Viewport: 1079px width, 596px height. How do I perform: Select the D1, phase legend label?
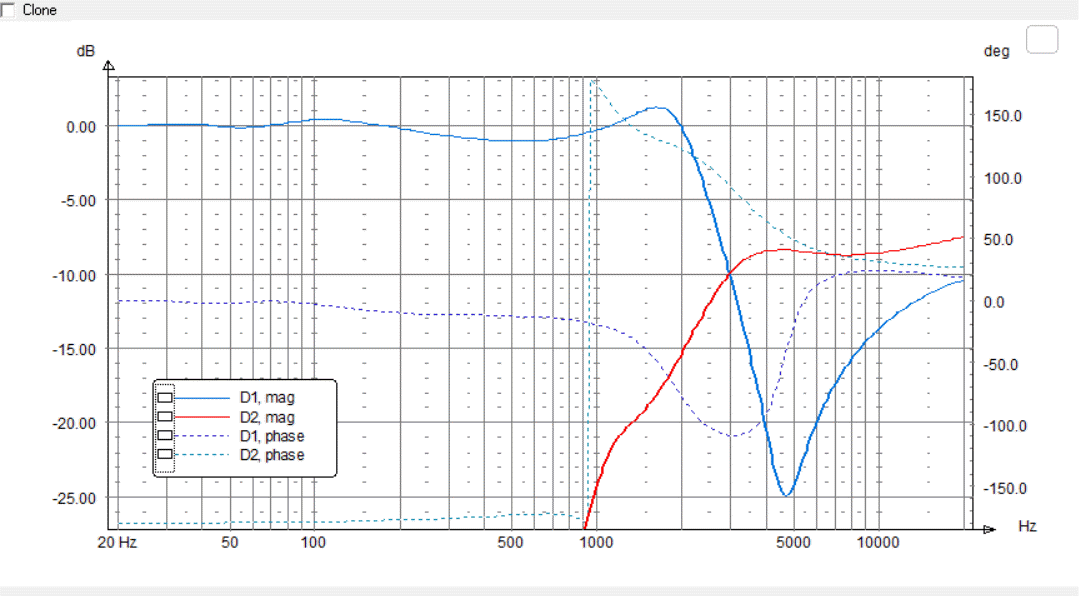272,436
